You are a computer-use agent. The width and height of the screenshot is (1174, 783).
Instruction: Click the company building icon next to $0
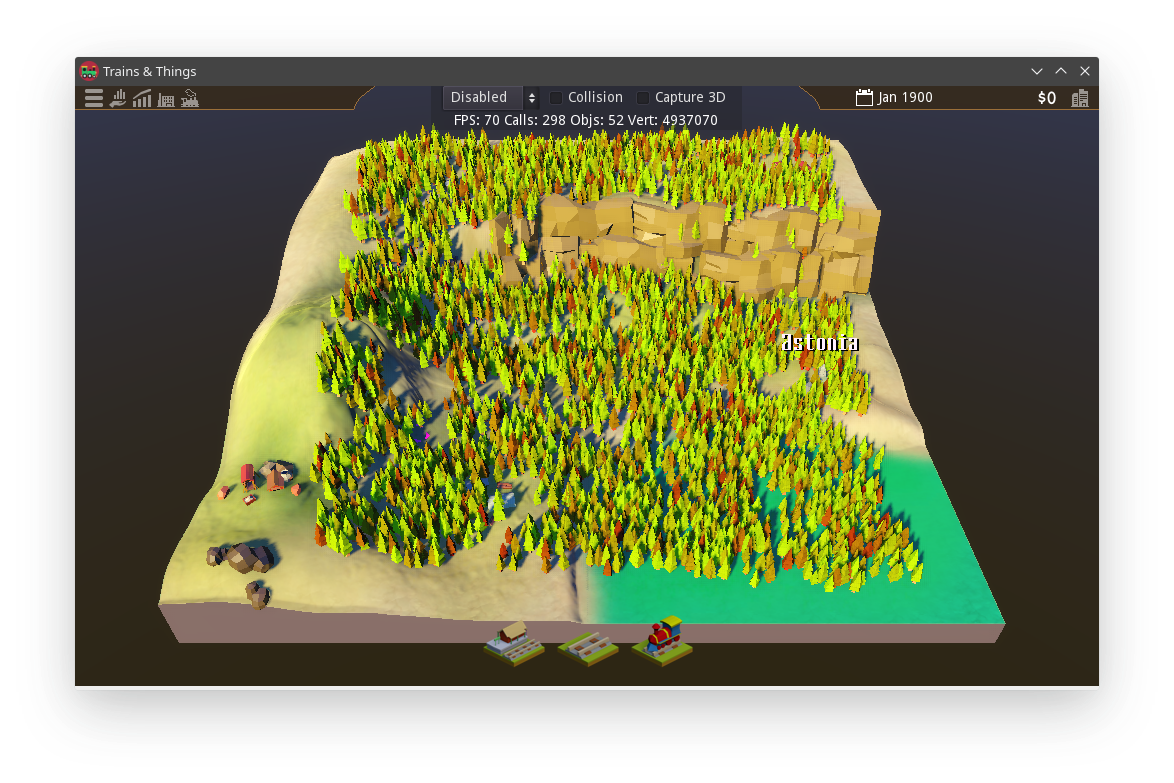1080,98
